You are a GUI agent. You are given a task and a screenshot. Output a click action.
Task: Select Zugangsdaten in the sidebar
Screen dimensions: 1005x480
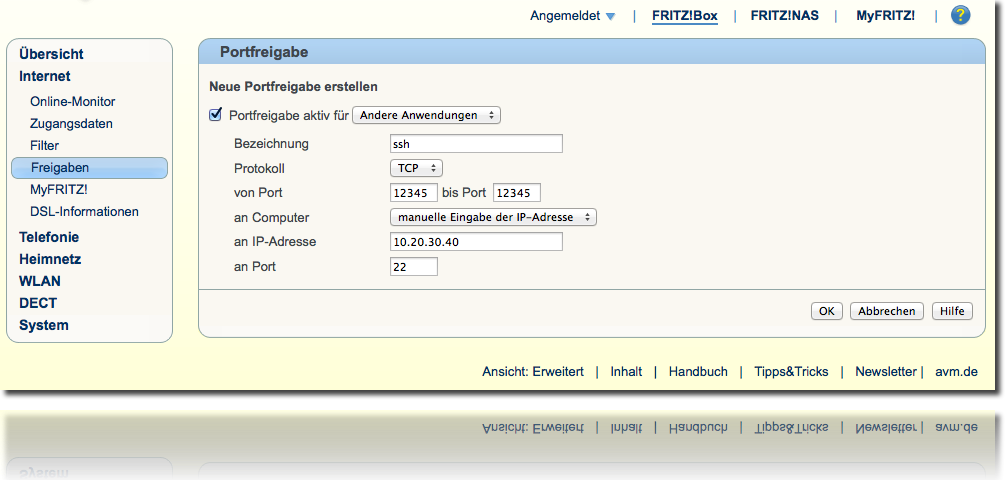tap(71, 124)
